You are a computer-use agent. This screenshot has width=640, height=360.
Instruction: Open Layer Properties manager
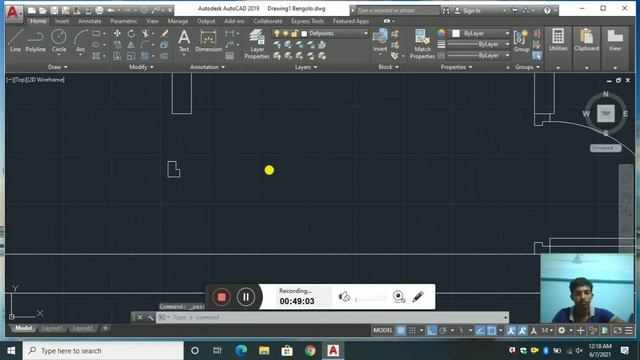click(257, 44)
